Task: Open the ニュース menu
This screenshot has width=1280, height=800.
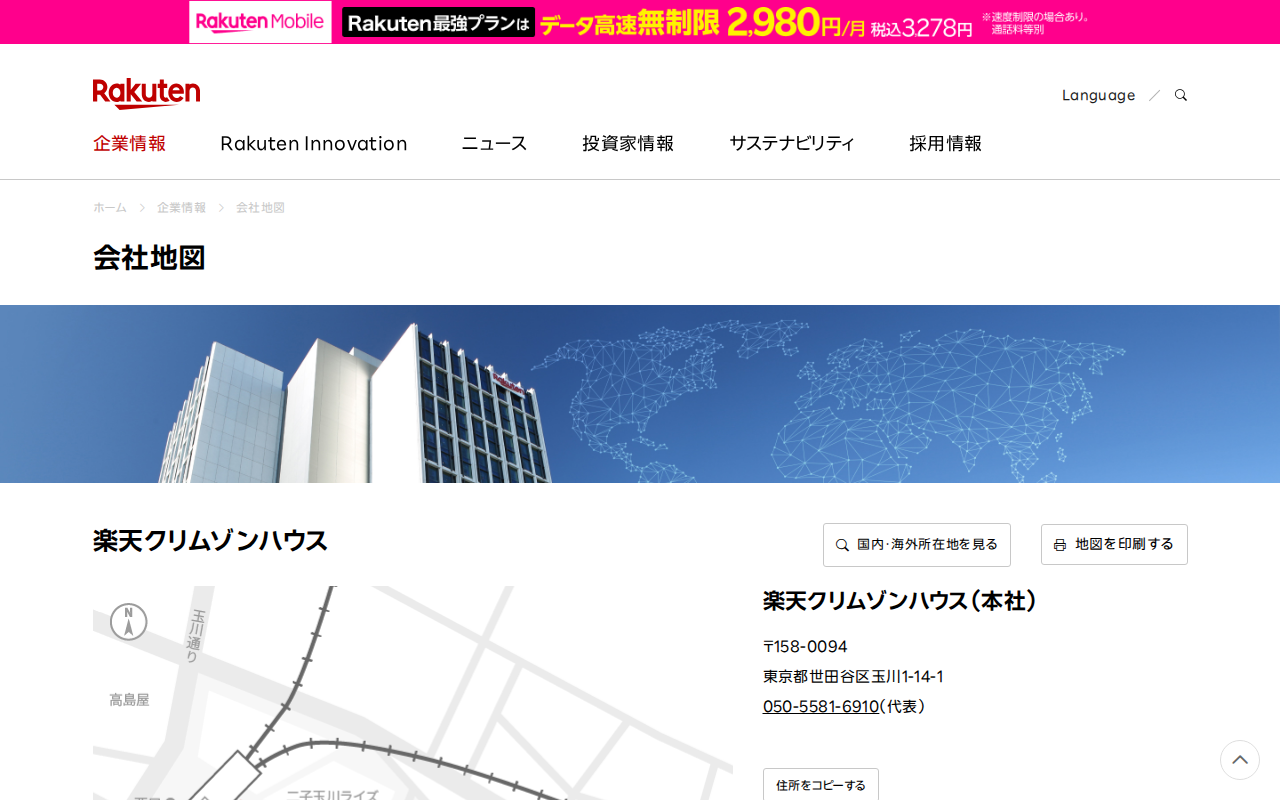Action: pyautogui.click(x=494, y=143)
